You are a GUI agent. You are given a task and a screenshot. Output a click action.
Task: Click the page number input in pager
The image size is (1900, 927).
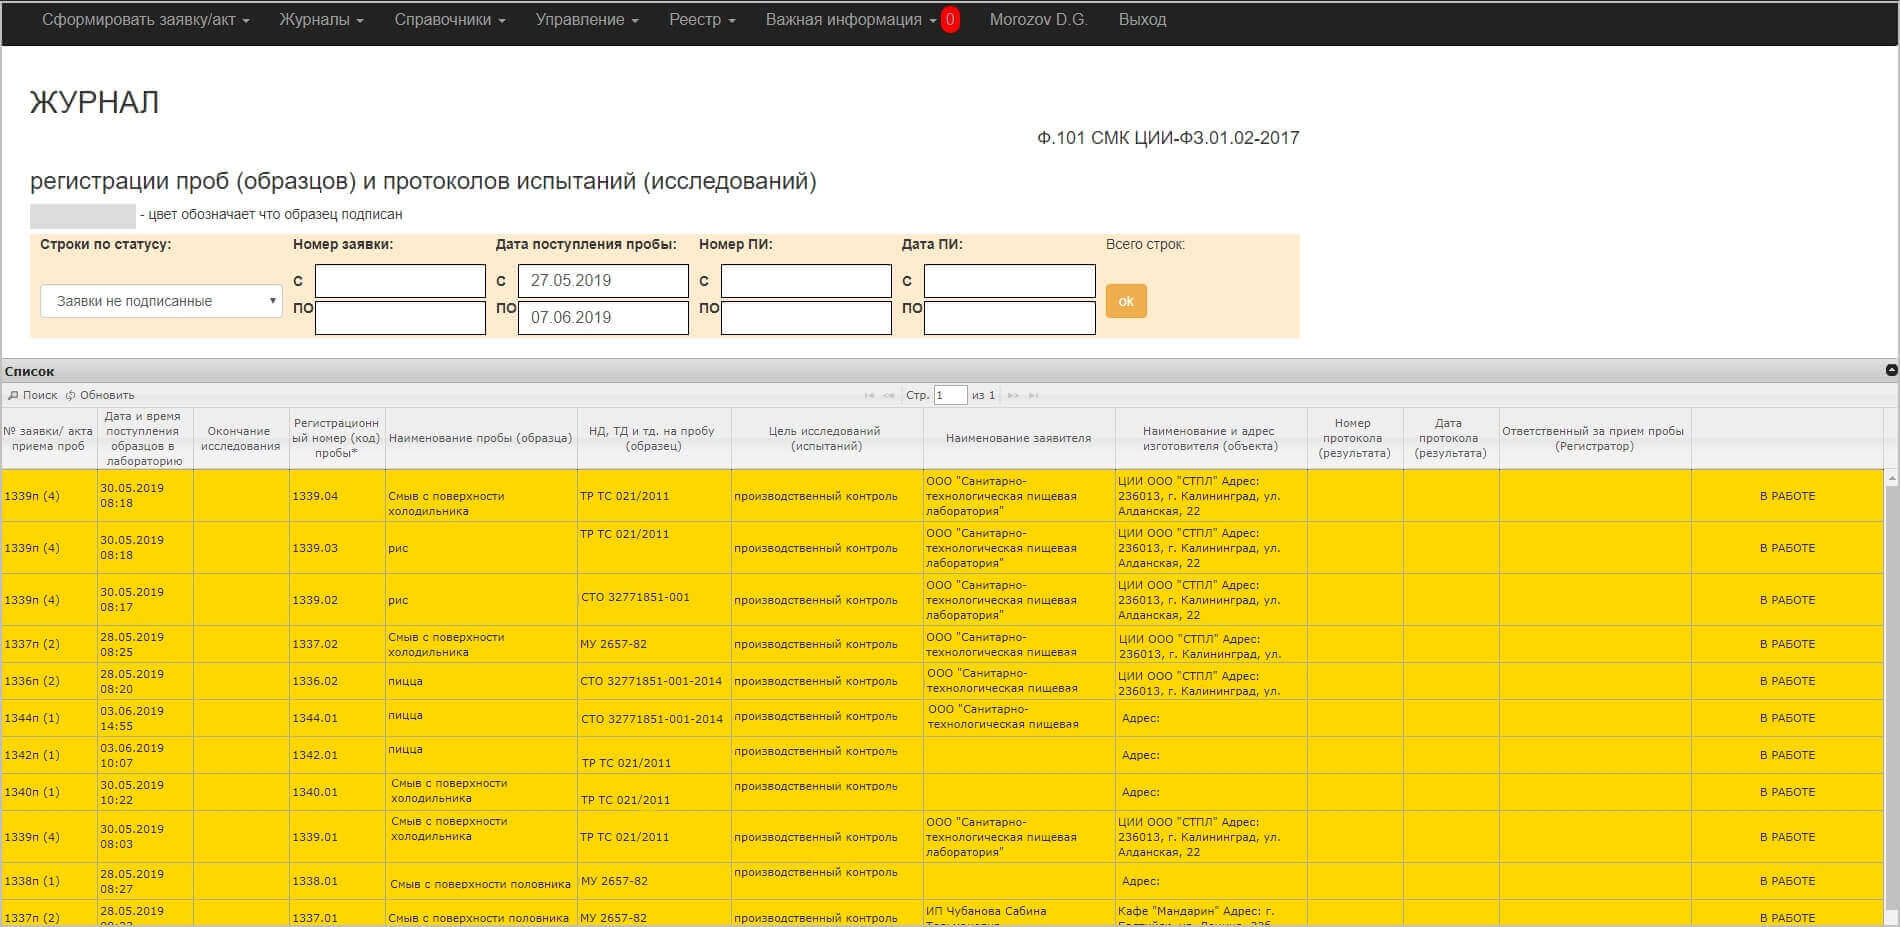pyautogui.click(x=950, y=395)
